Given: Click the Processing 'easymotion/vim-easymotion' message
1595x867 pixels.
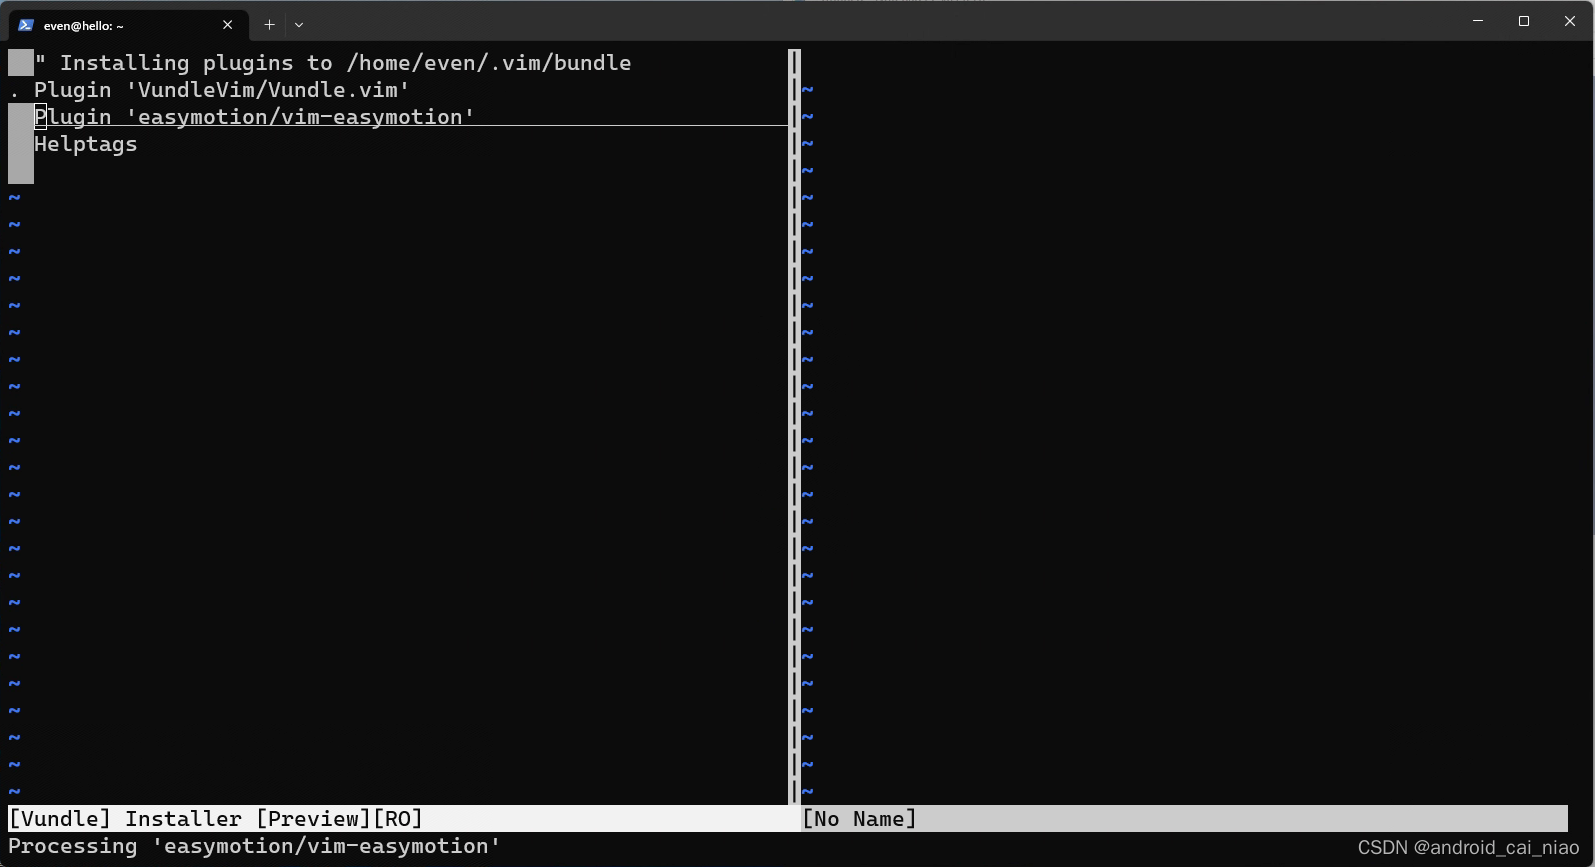Looking at the screenshot, I should tap(255, 846).
